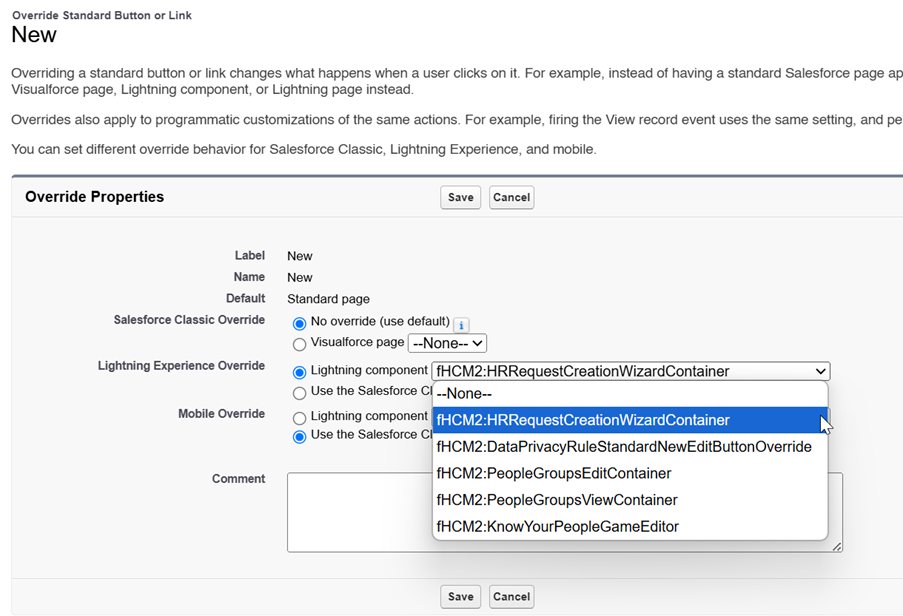This screenshot has height=616, width=903.
Task: Collapse the Lightning component combo box
Action: (x=630, y=371)
